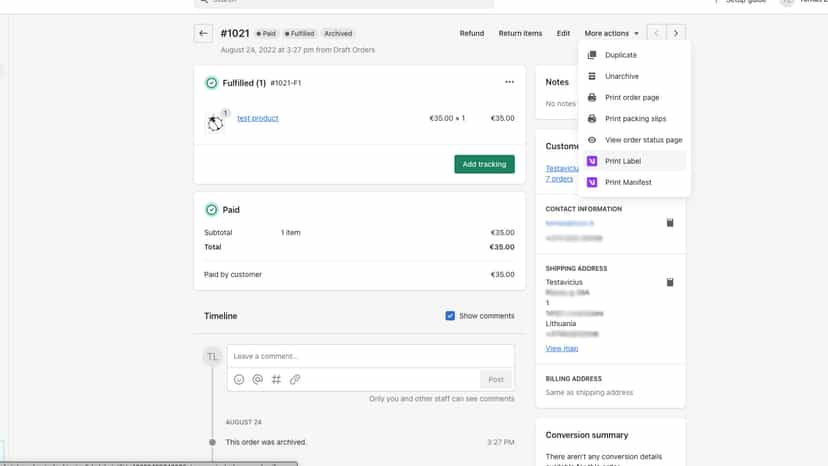Viewport: 828px width, 466px height.
Task: Click the printer icon beside Print packing slips
Action: point(592,118)
